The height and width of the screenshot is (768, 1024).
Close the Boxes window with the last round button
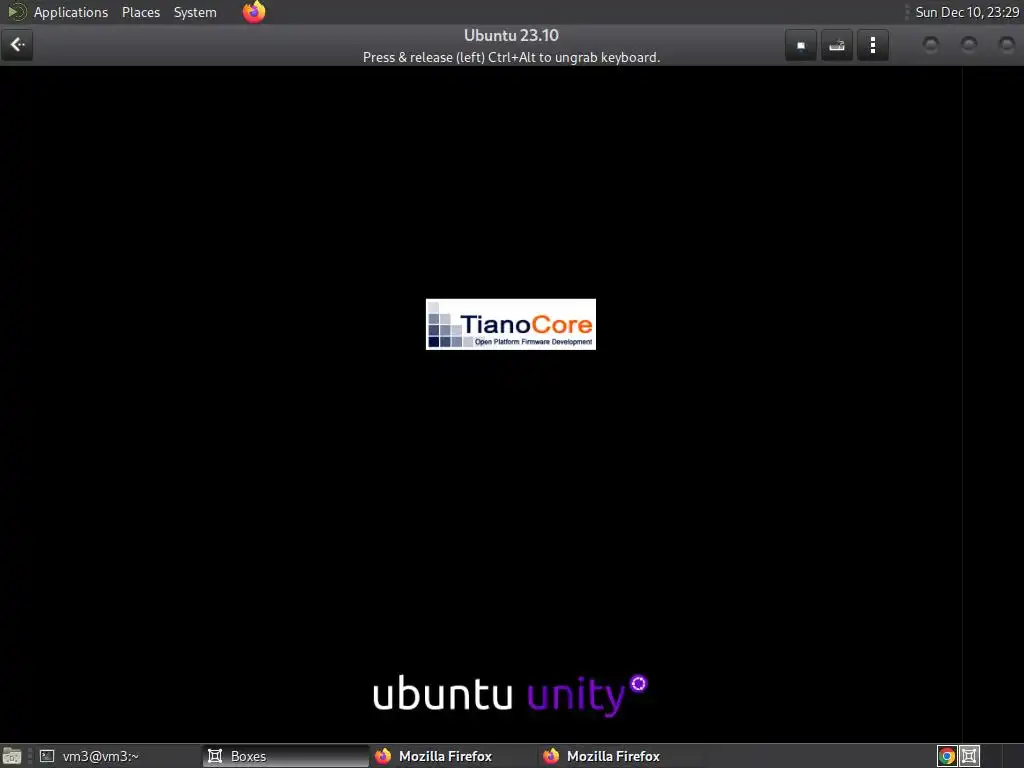point(1006,44)
